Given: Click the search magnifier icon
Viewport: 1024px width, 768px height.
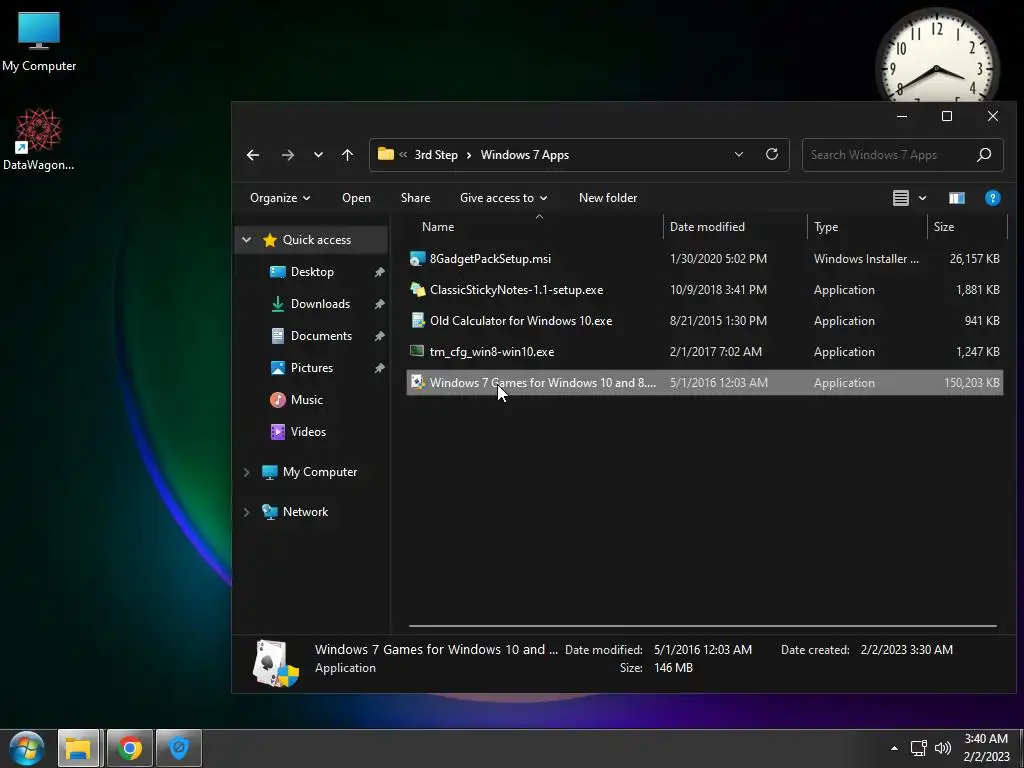Looking at the screenshot, I should tap(984, 155).
